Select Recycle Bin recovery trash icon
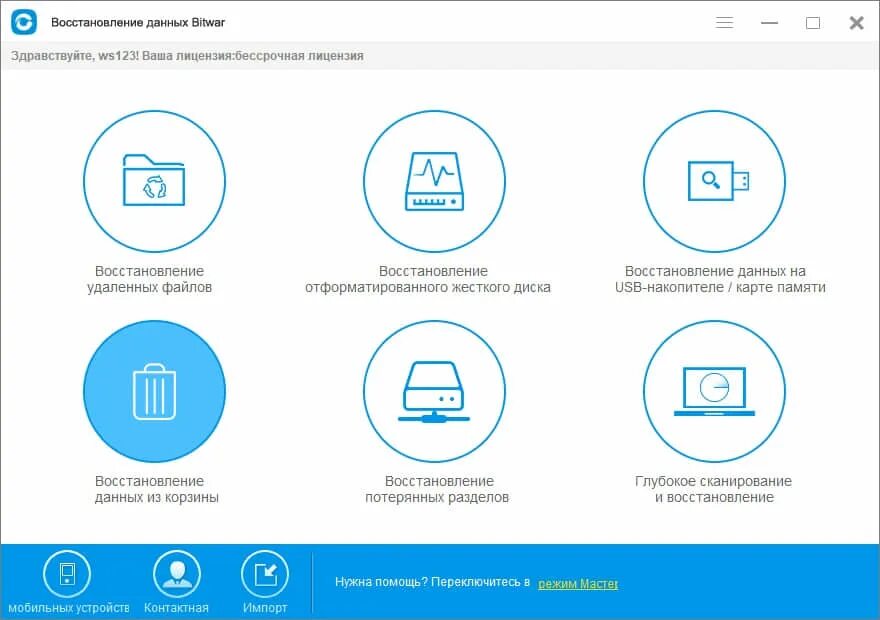Viewport: 880px width, 620px height. click(154, 391)
